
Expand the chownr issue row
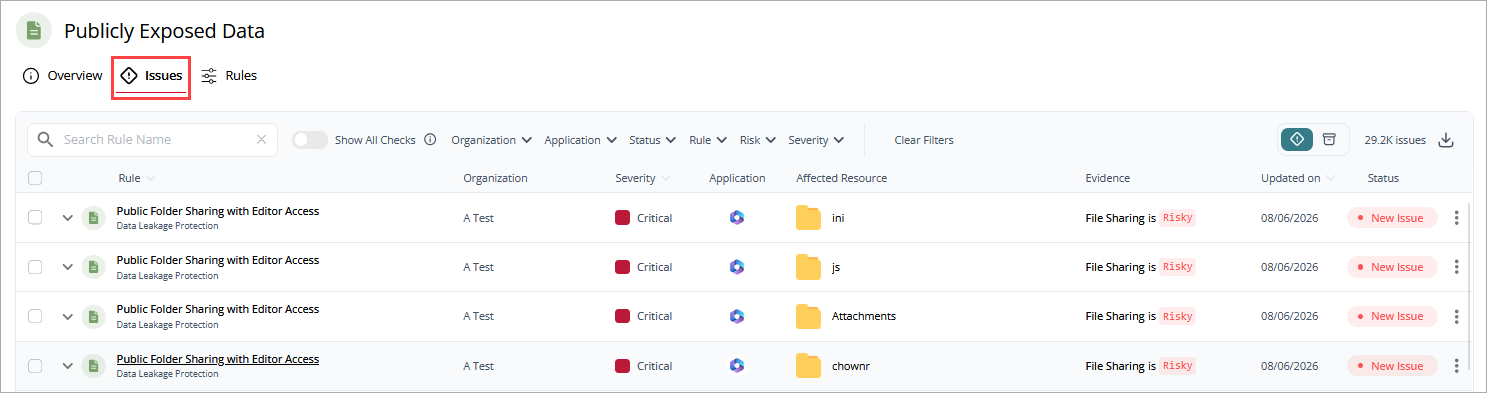(68, 366)
